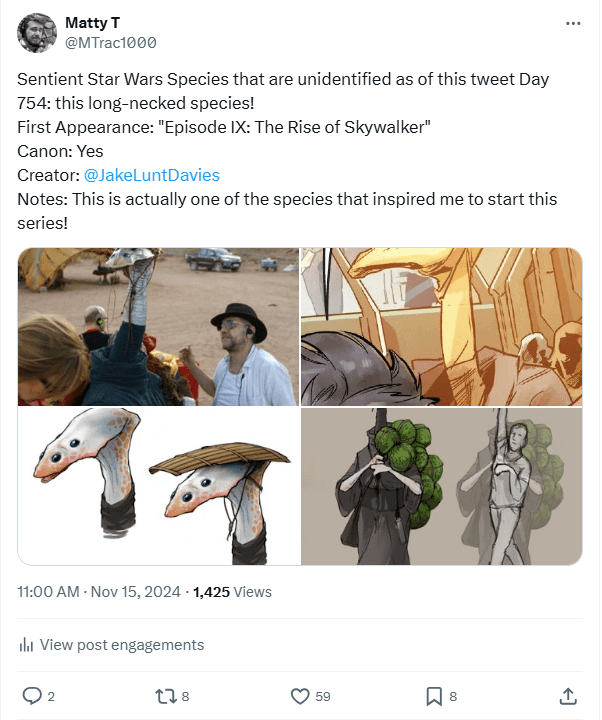Share the post via the share icon
The image size is (602, 720).
[x=567, y=695]
